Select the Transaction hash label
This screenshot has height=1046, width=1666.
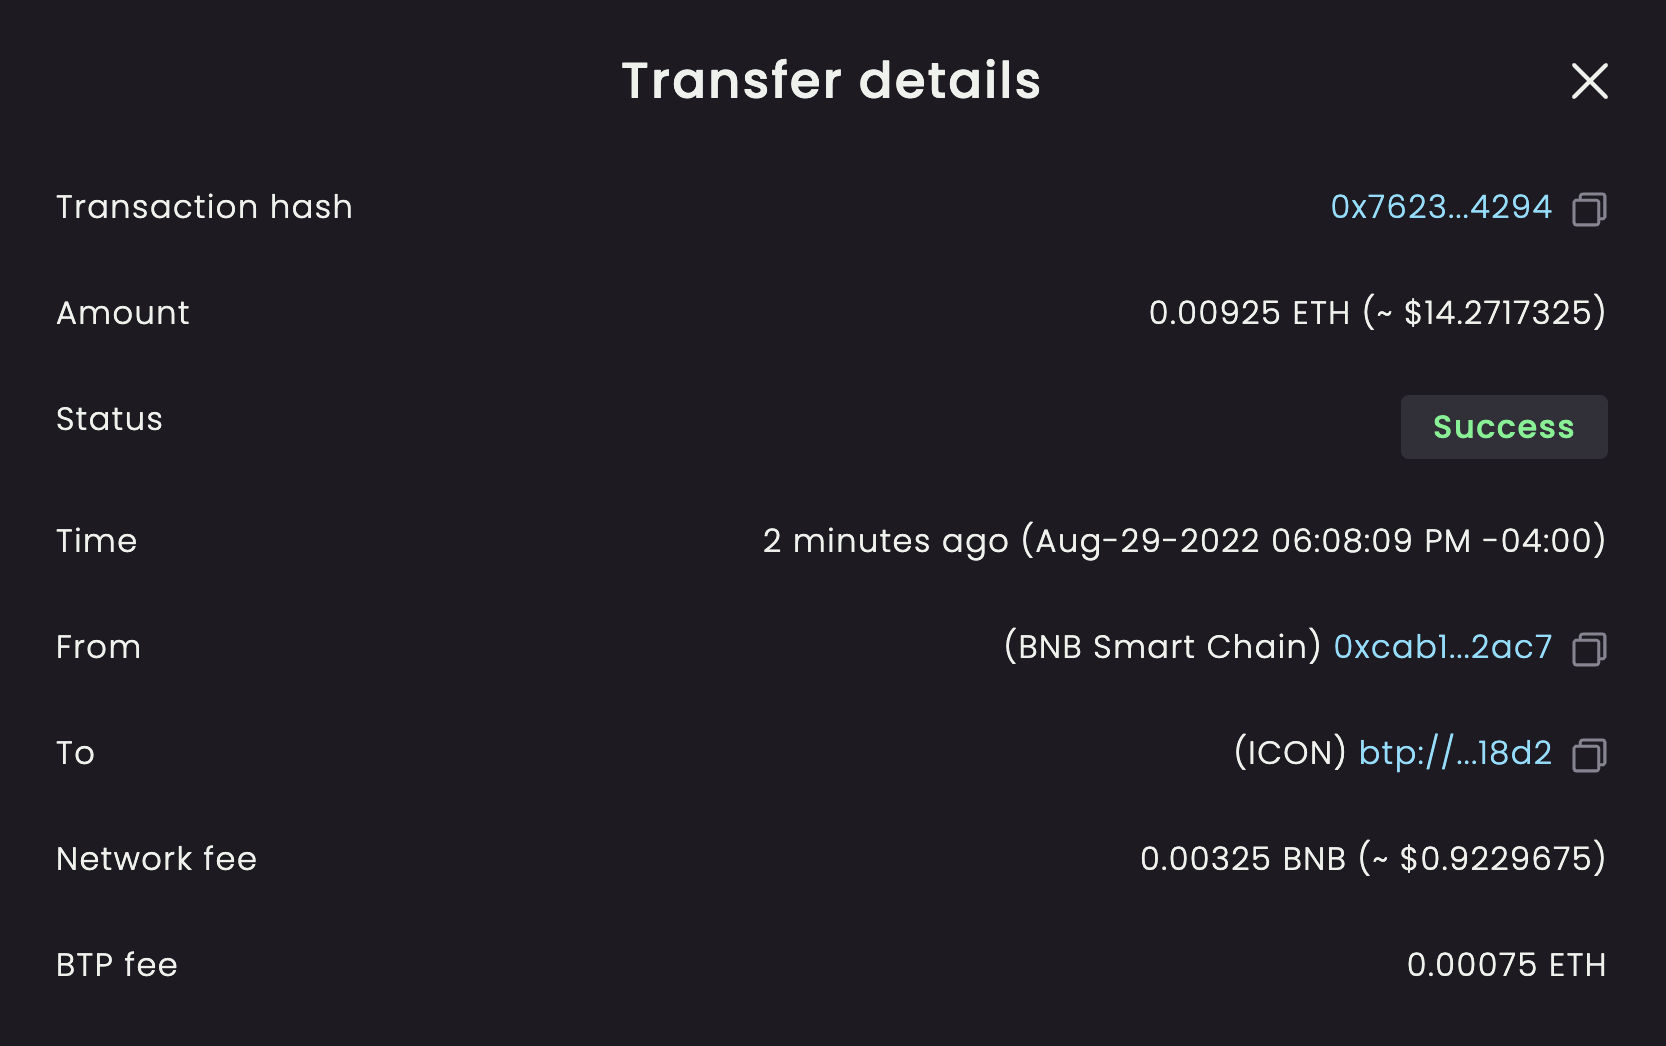pyautogui.click(x=204, y=207)
